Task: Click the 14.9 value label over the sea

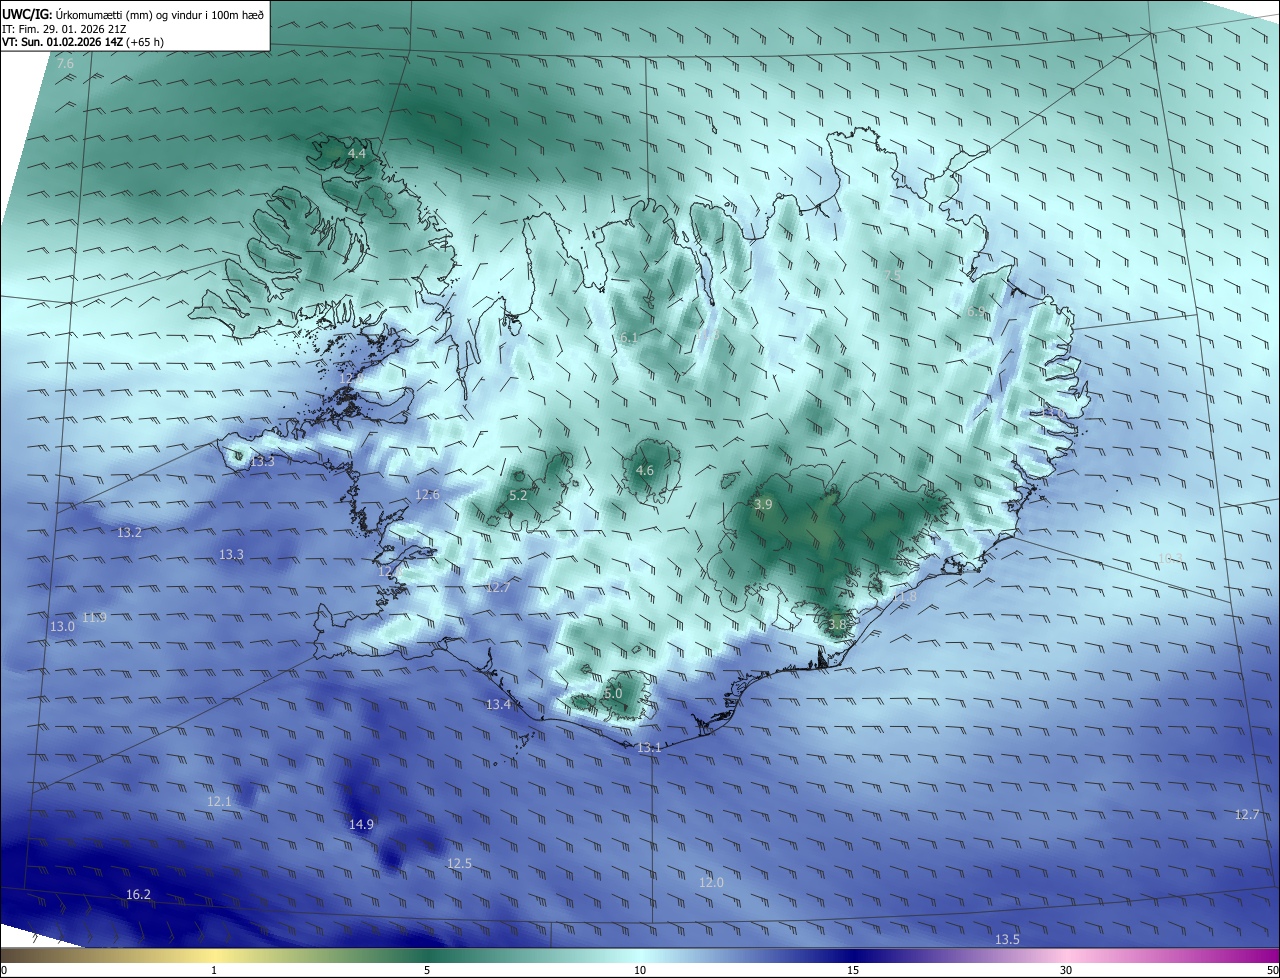Action: tap(361, 825)
